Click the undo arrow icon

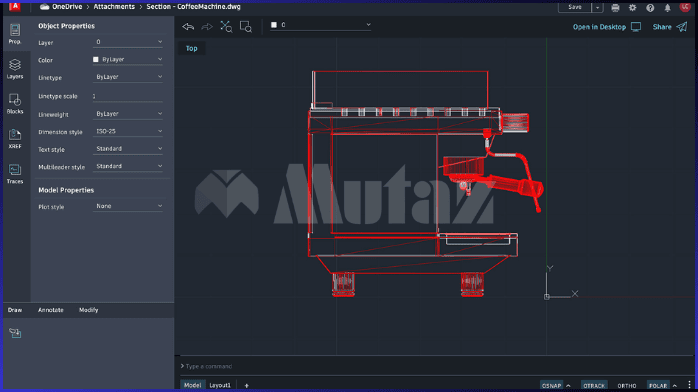click(x=188, y=27)
